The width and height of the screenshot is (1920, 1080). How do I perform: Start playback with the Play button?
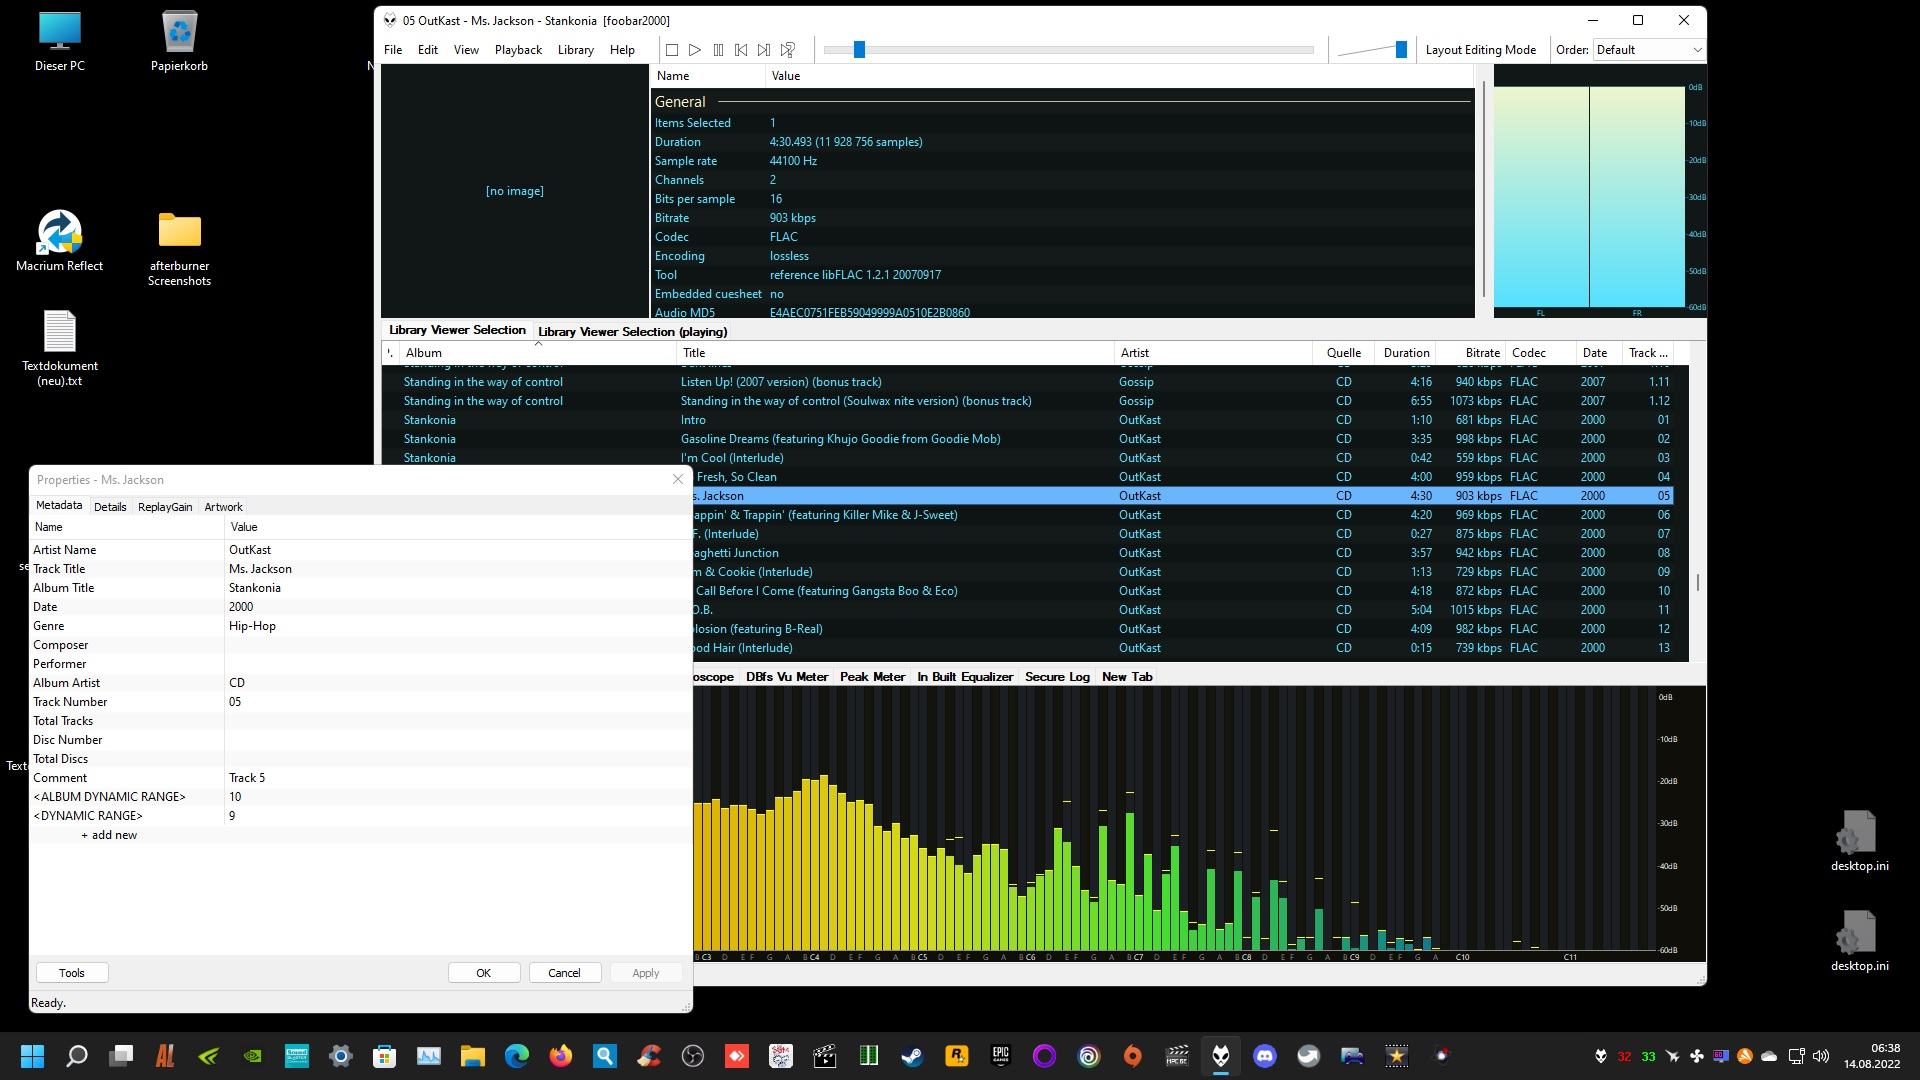[x=695, y=50]
